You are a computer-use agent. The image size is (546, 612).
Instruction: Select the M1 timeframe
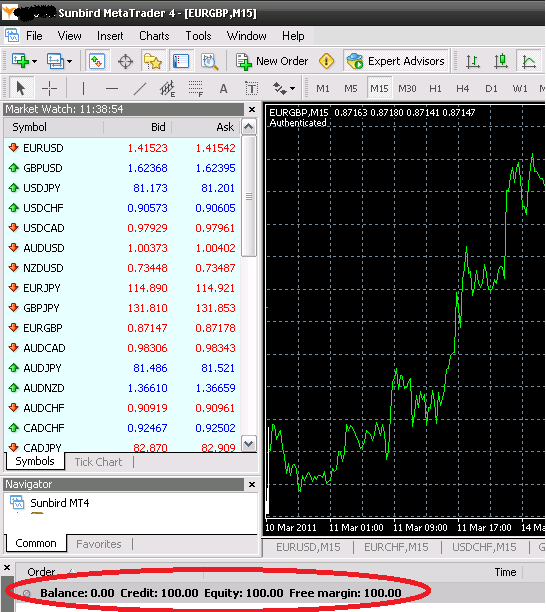(323, 89)
